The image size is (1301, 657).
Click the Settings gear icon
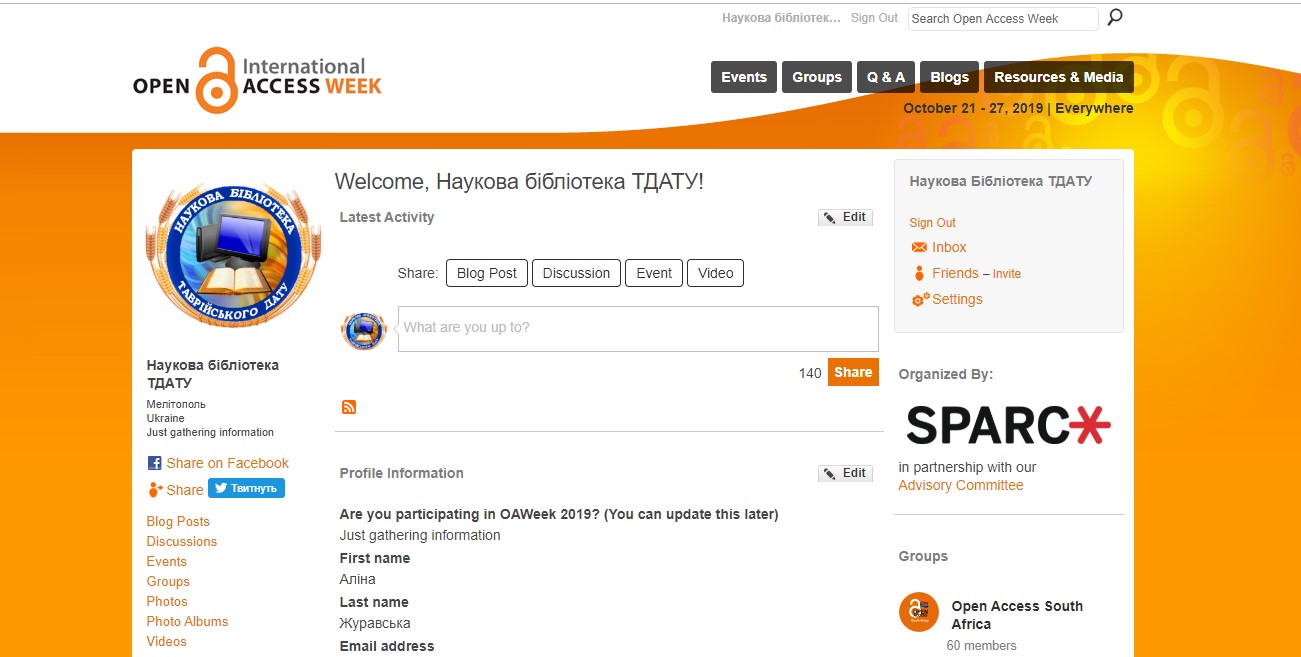point(920,299)
